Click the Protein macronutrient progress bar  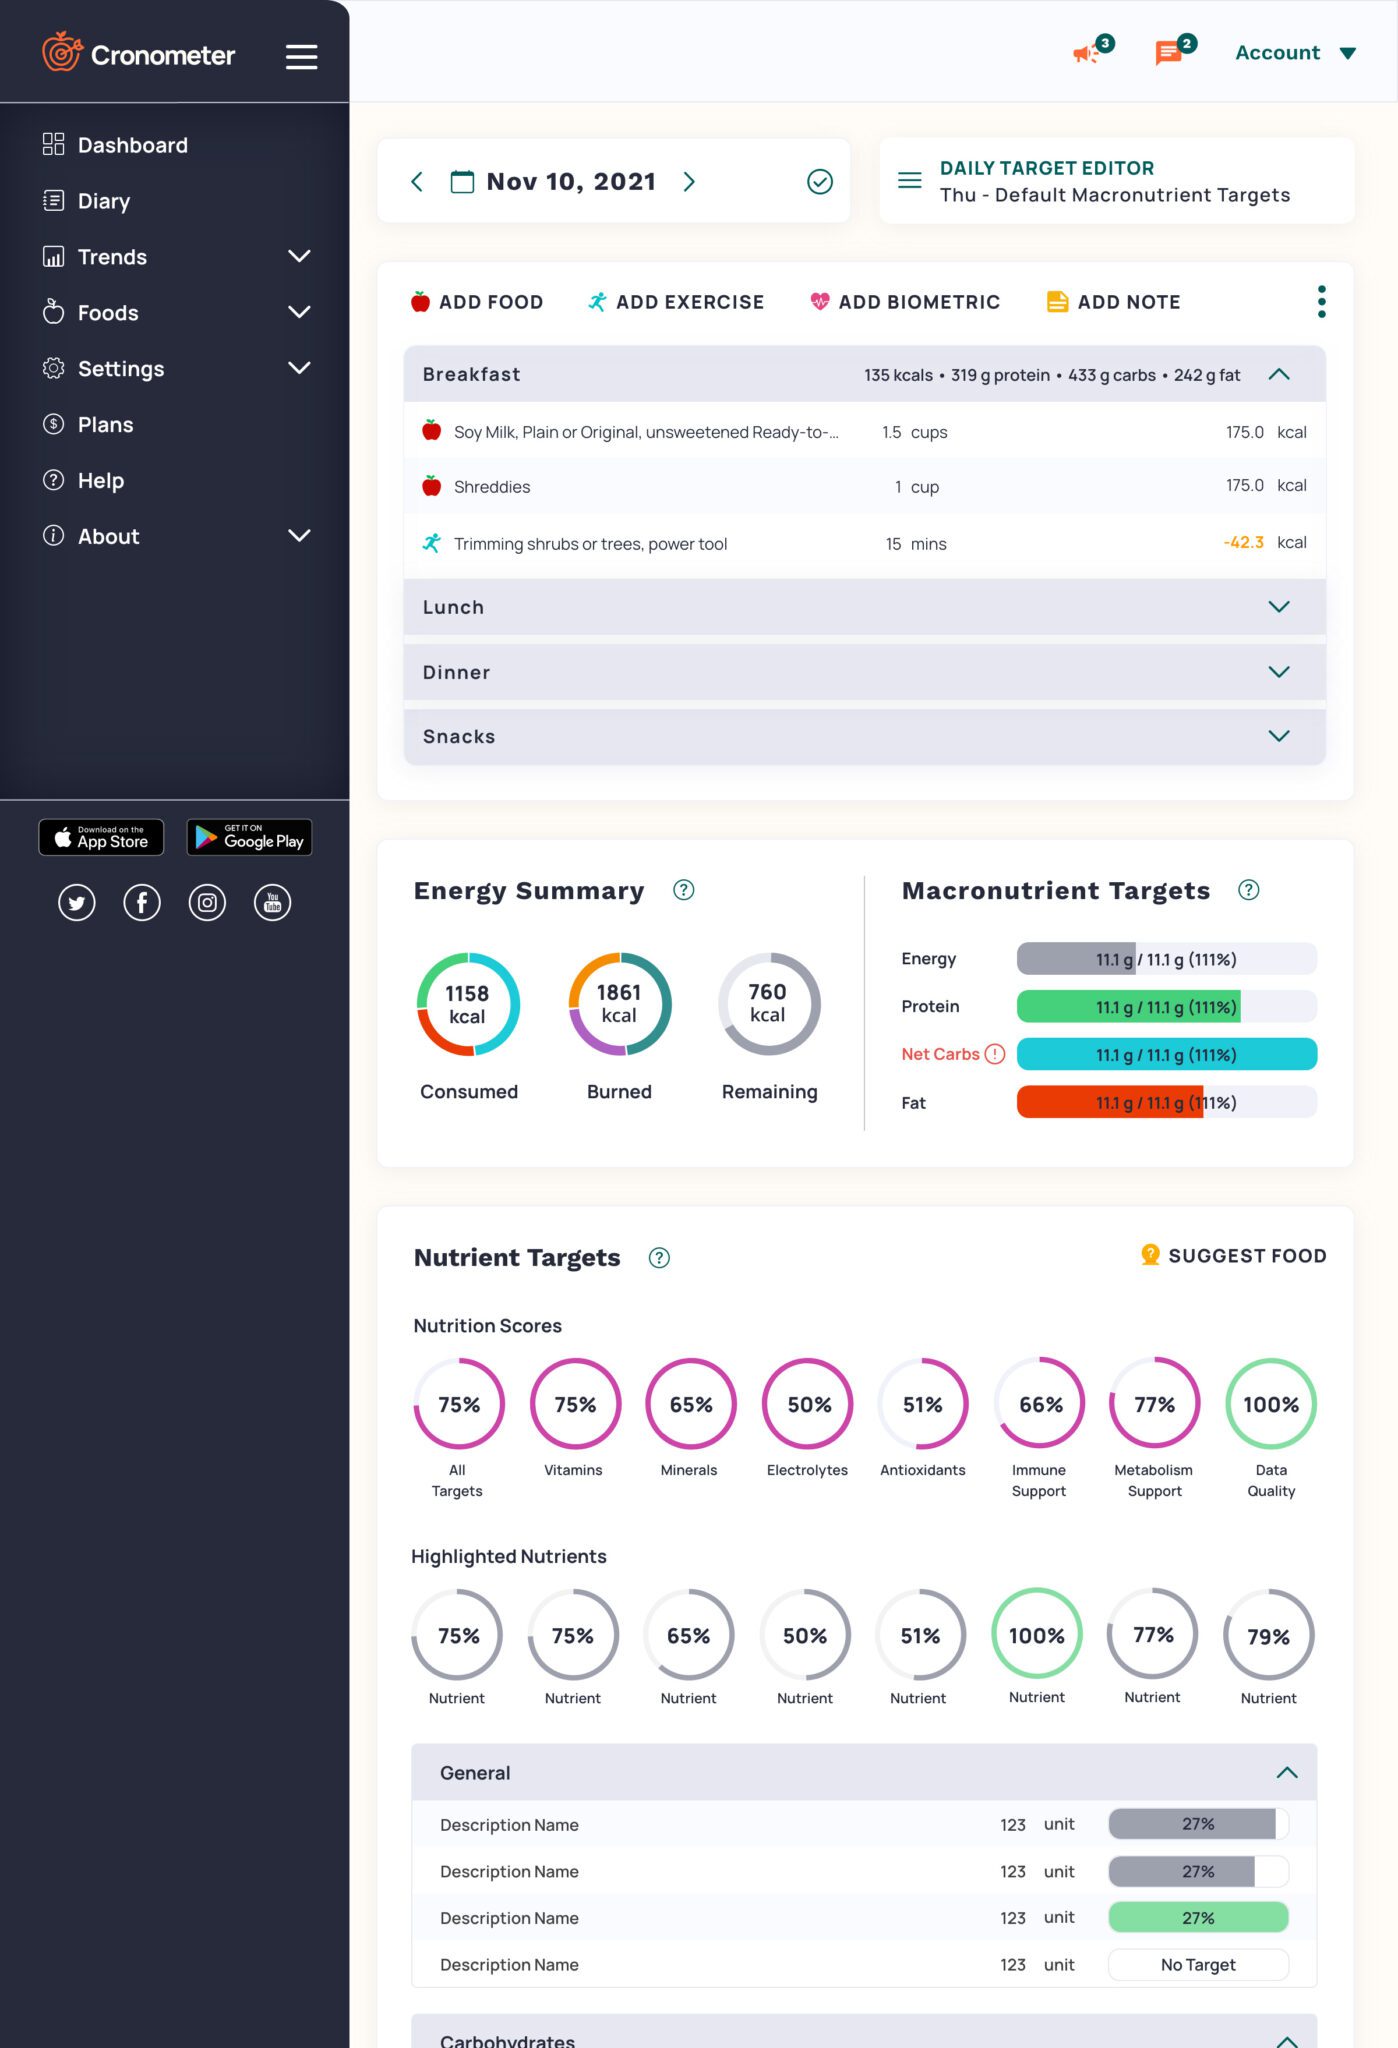(x=1166, y=1007)
